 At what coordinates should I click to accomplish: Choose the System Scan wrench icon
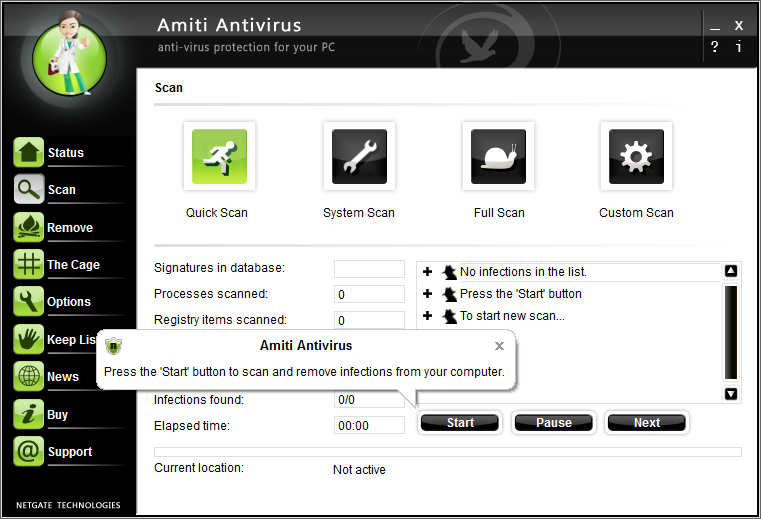pos(358,157)
